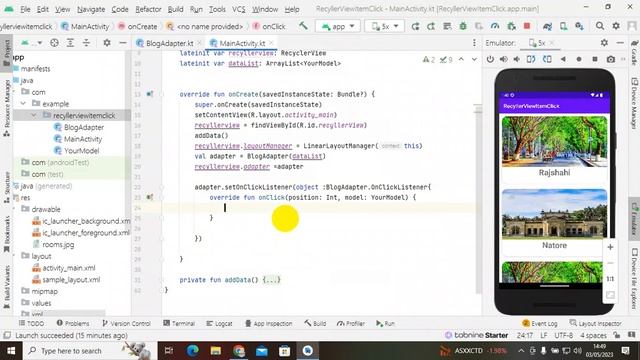640x360 pixels.
Task: Take emulator screenshot with camera icon
Action: 611,59
